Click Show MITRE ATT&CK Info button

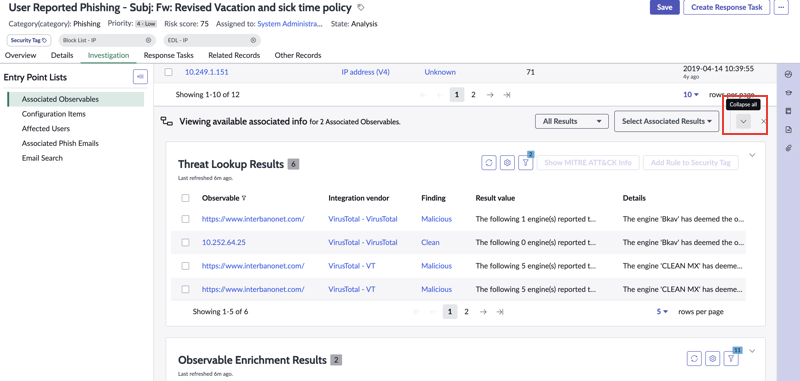click(x=588, y=163)
